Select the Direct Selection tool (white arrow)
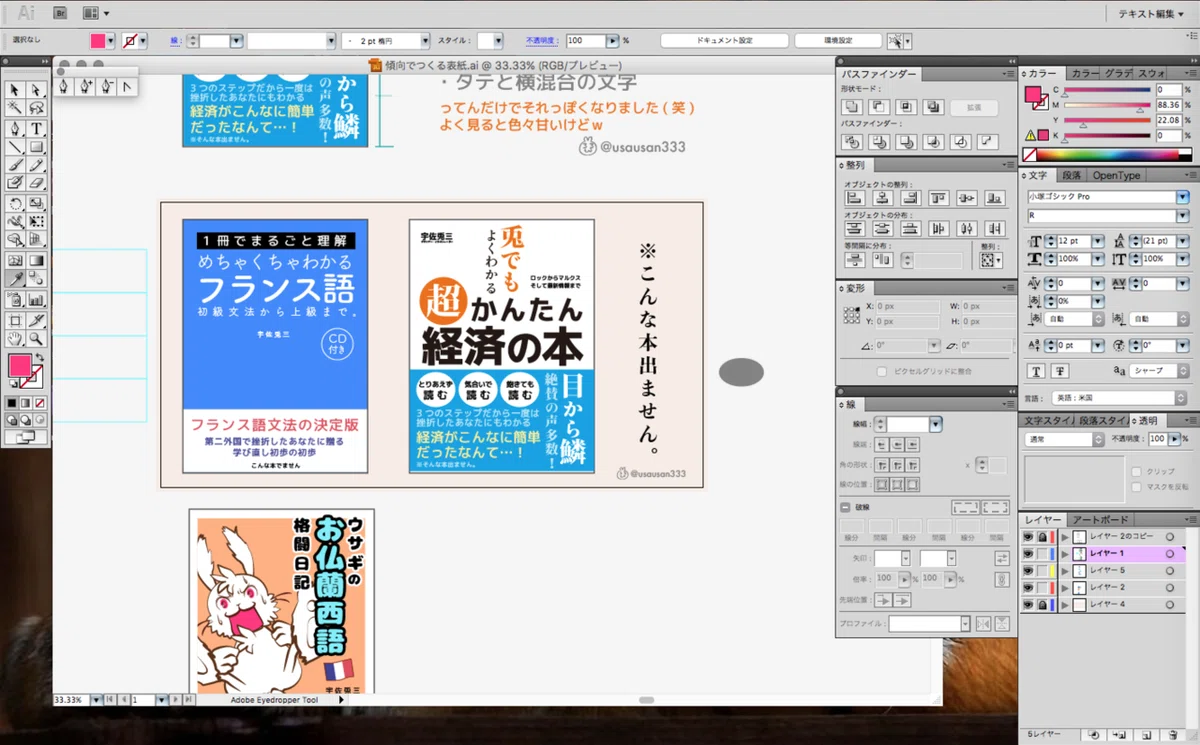The image size is (1200, 745). tap(37, 90)
